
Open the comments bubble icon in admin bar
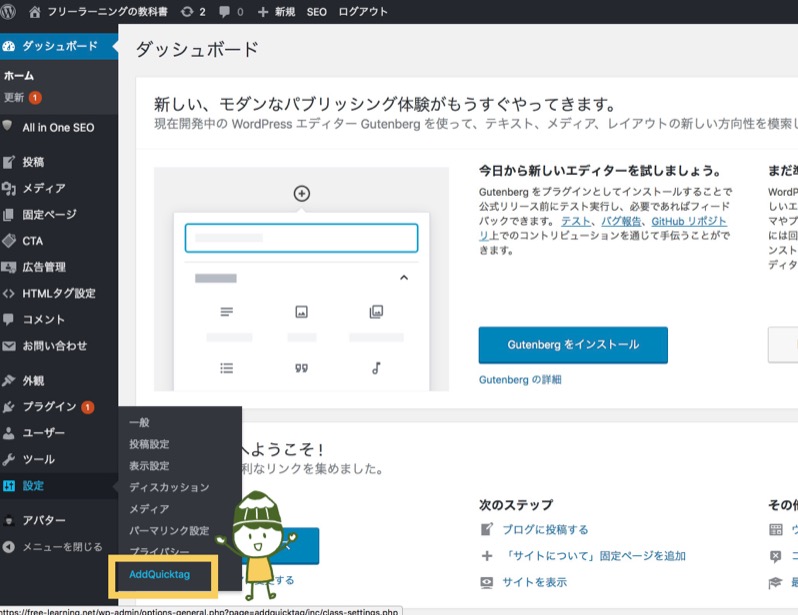coord(224,12)
